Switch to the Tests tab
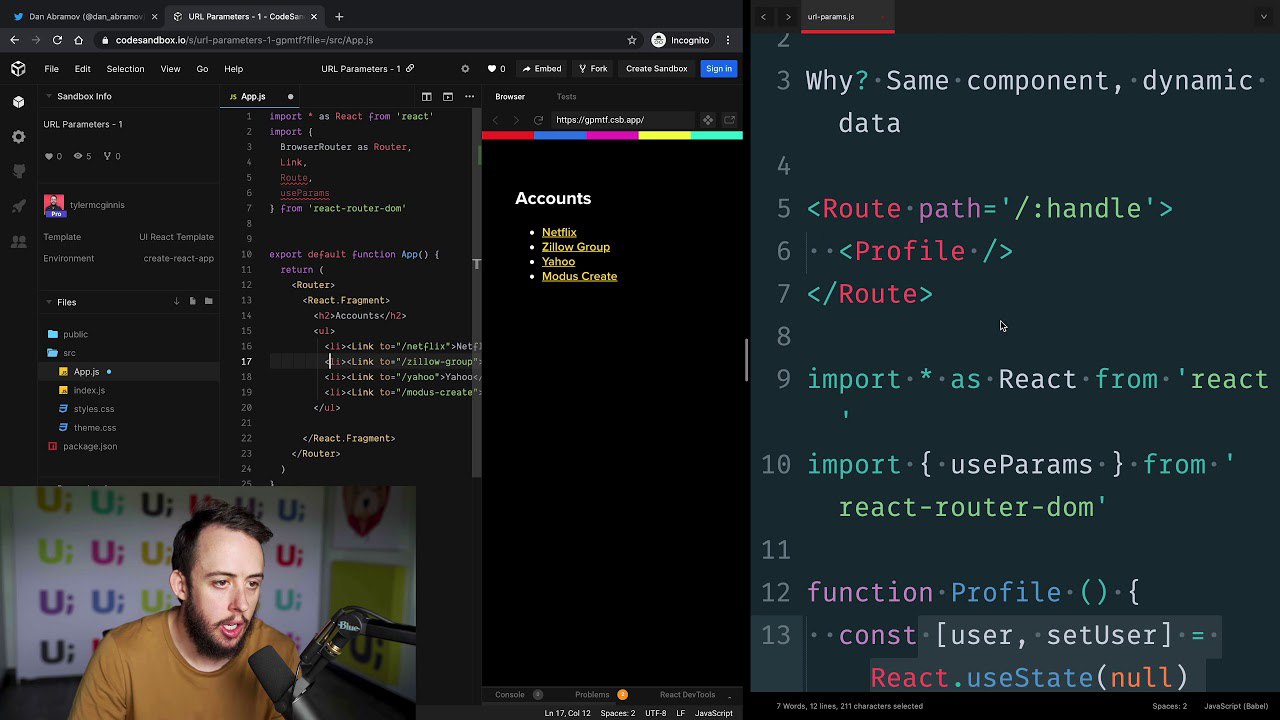This screenshot has height=720, width=1280. 566,97
